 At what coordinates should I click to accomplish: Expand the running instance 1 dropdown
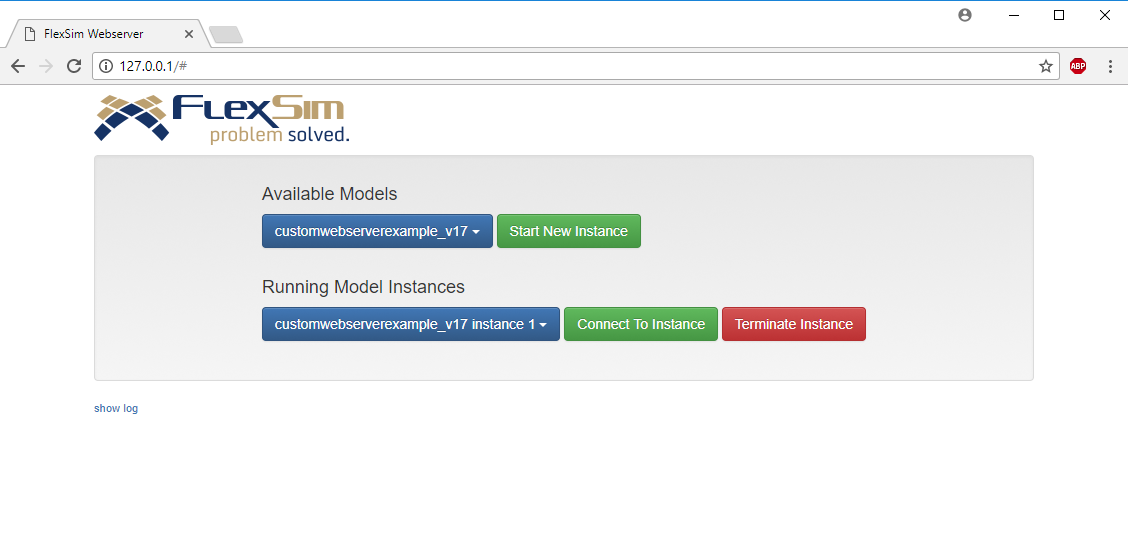410,324
